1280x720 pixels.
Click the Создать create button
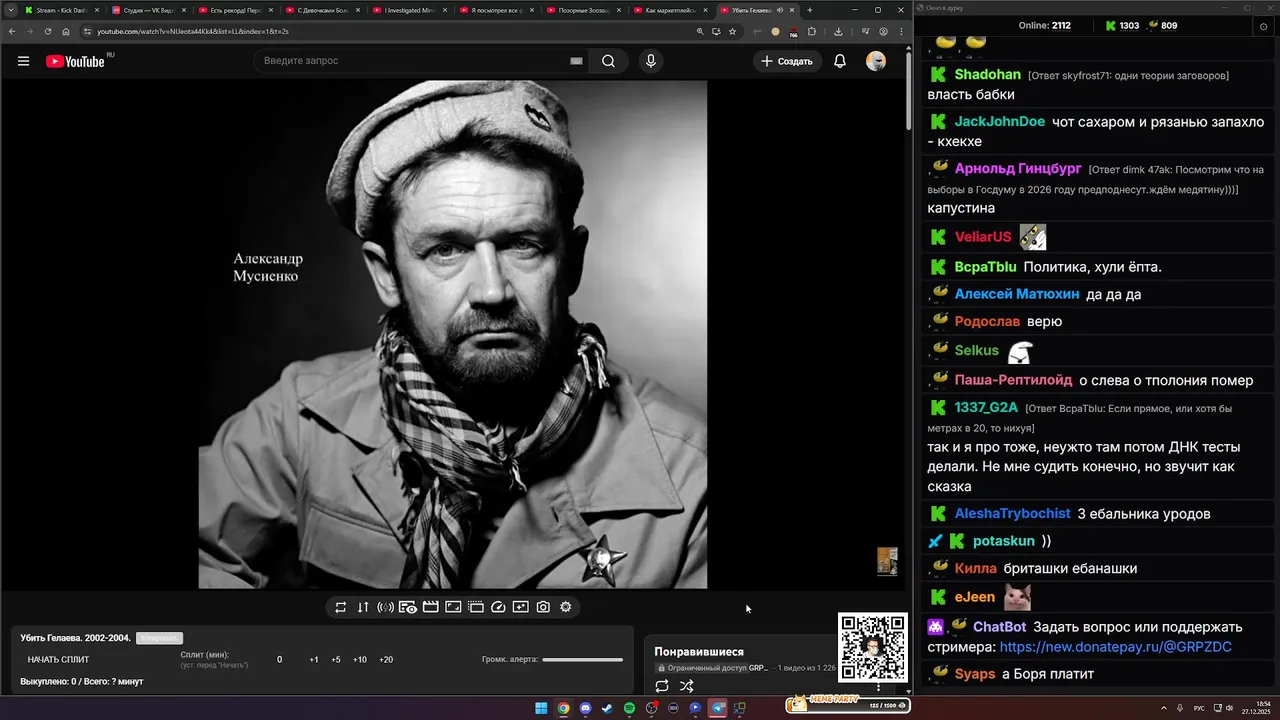click(x=787, y=61)
